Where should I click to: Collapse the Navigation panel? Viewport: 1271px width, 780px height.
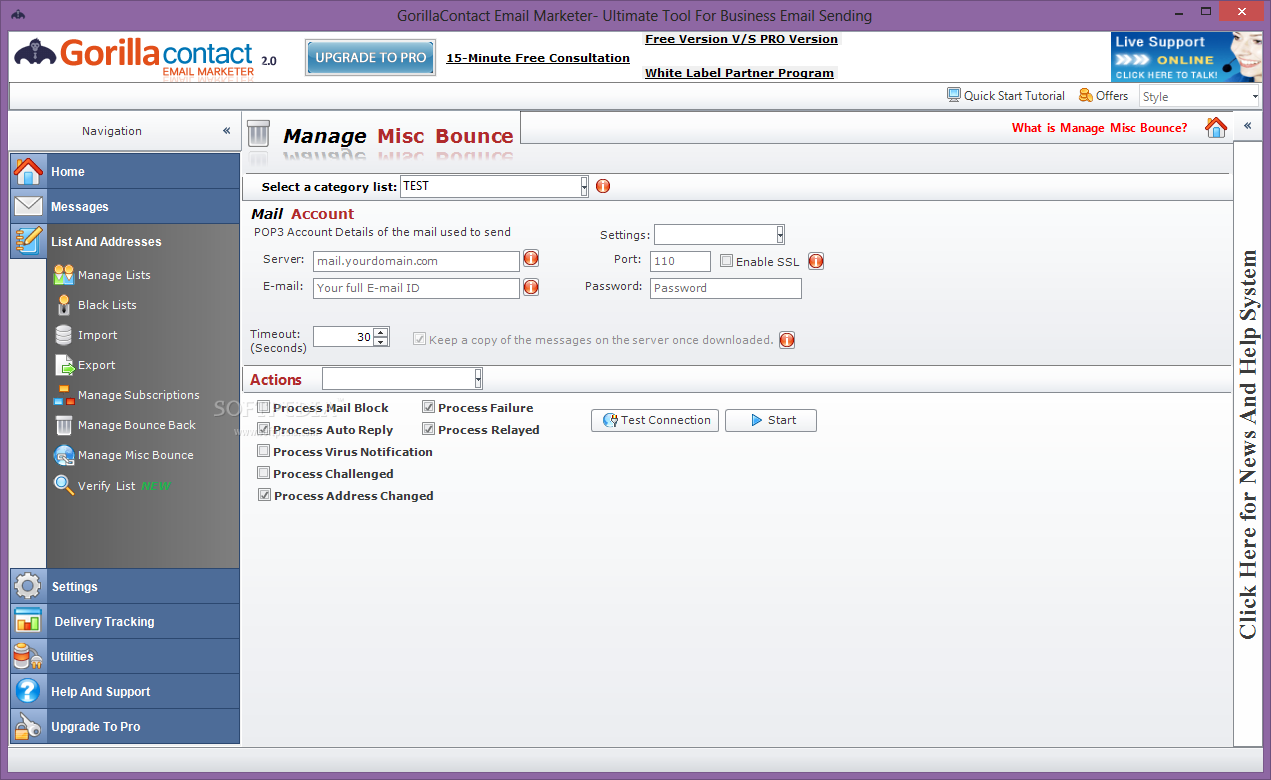point(227,131)
